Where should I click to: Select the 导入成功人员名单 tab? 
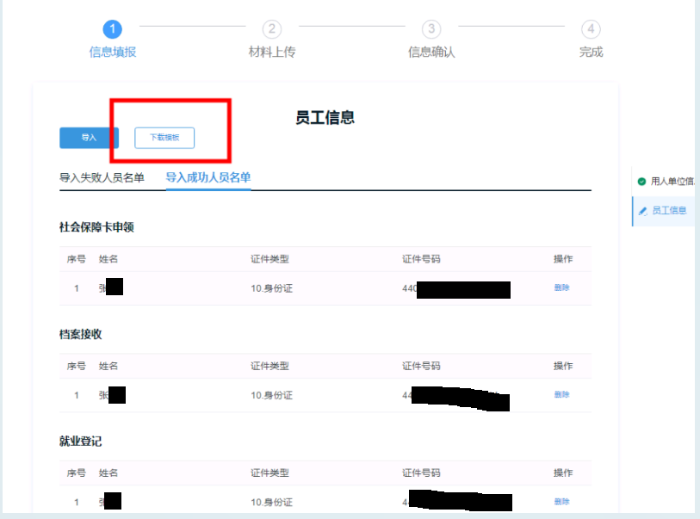tap(208, 178)
